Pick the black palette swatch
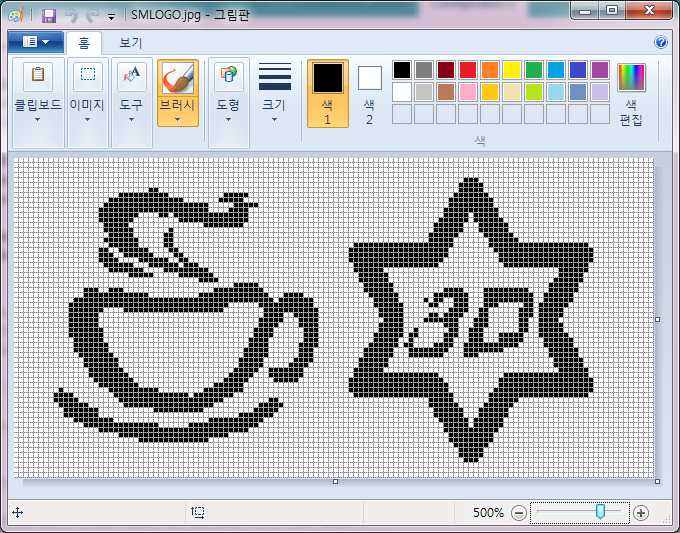Image resolution: width=680 pixels, height=533 pixels. pyautogui.click(x=402, y=70)
